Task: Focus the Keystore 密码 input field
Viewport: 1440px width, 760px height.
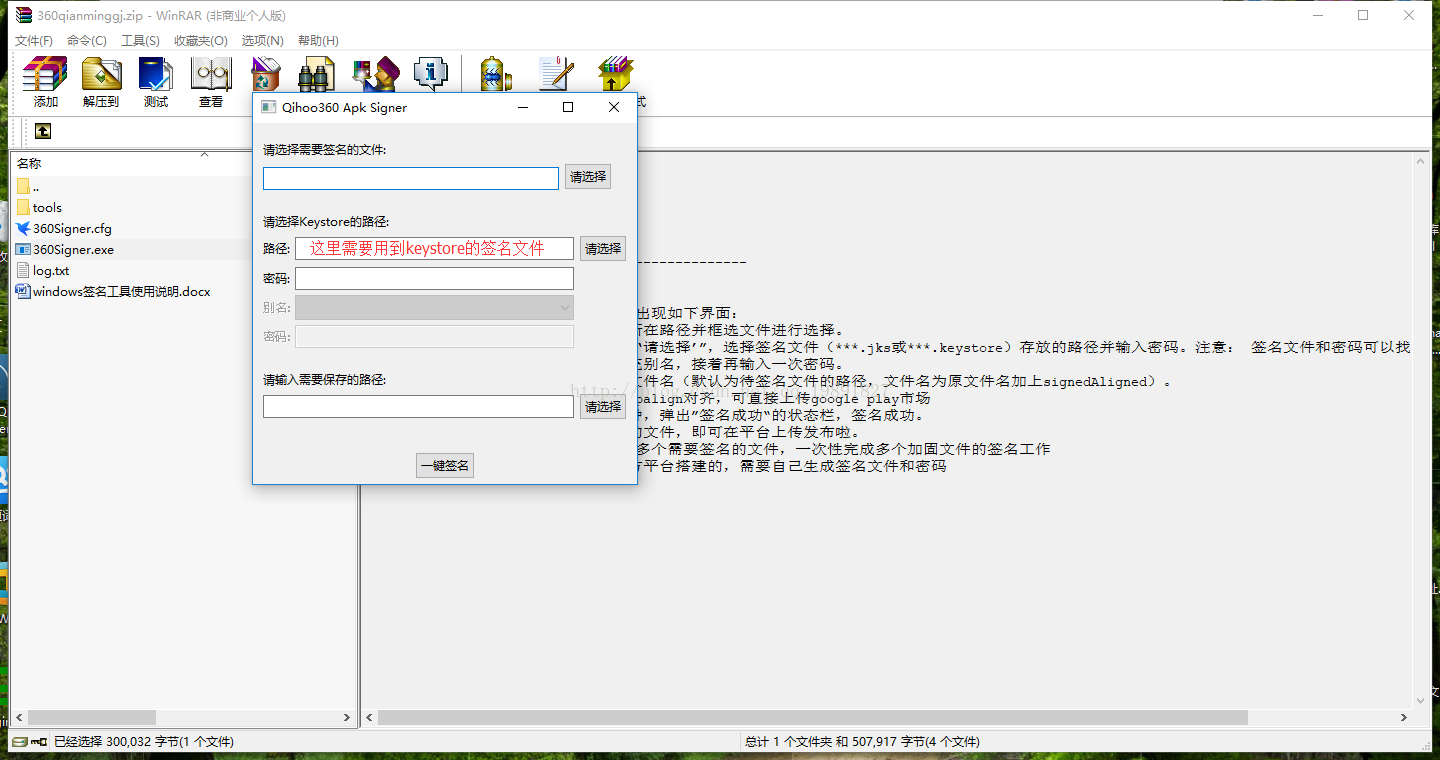Action: (434, 278)
